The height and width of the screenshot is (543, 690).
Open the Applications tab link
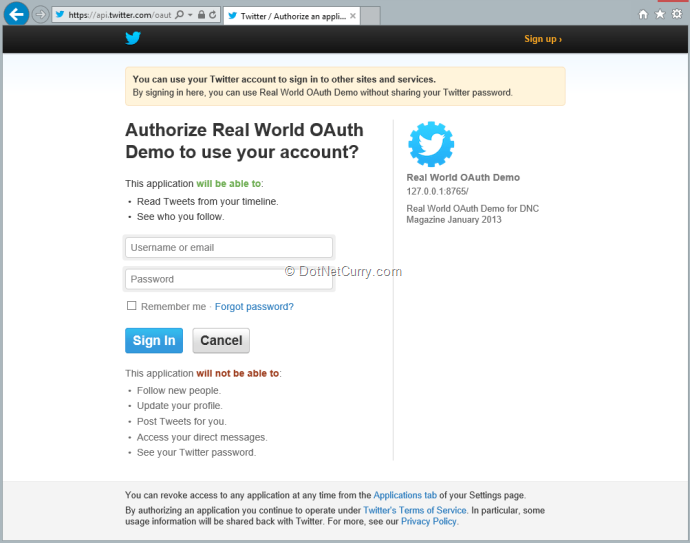coord(405,495)
